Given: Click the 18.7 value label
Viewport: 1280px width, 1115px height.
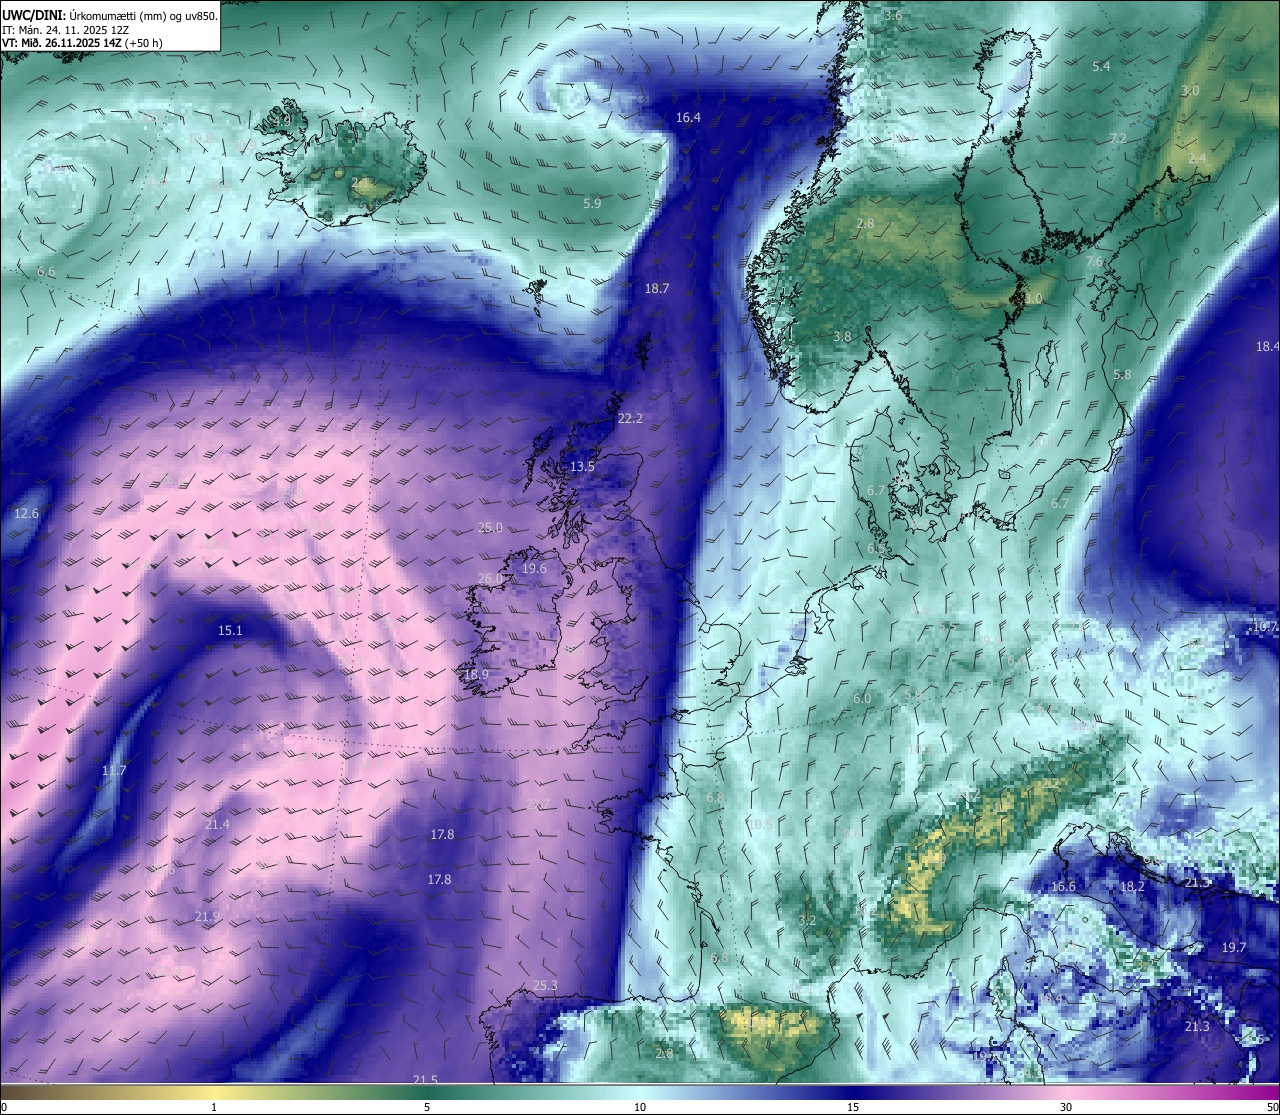Looking at the screenshot, I should click(x=657, y=288).
